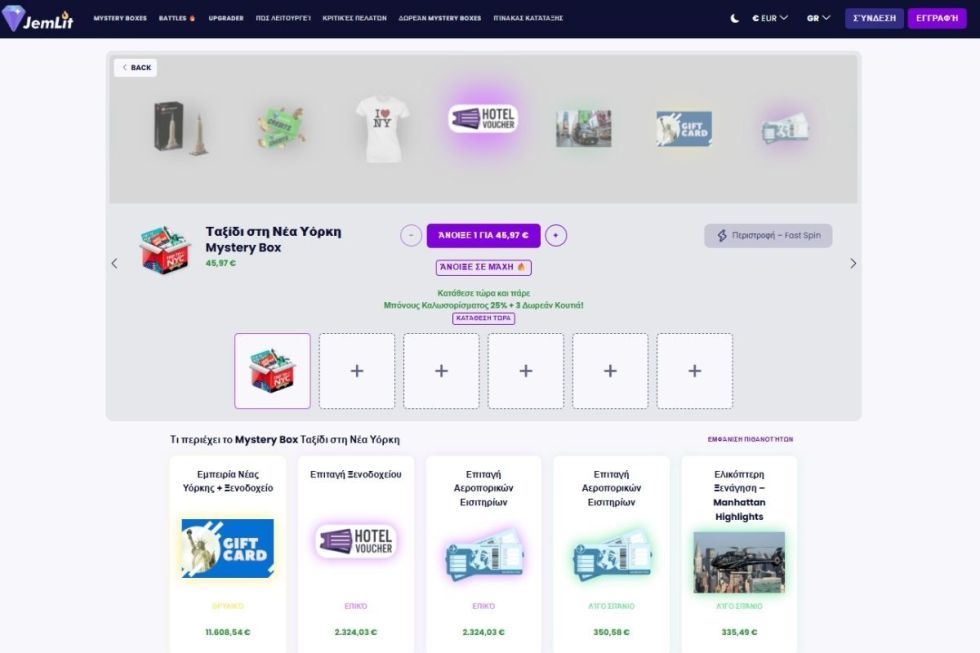
Task: Show probabilities via ΕΜΦΑΝΙΣΗ ΠΙΘΑΝΟΤΗΤΩΝ link
Action: click(750, 439)
